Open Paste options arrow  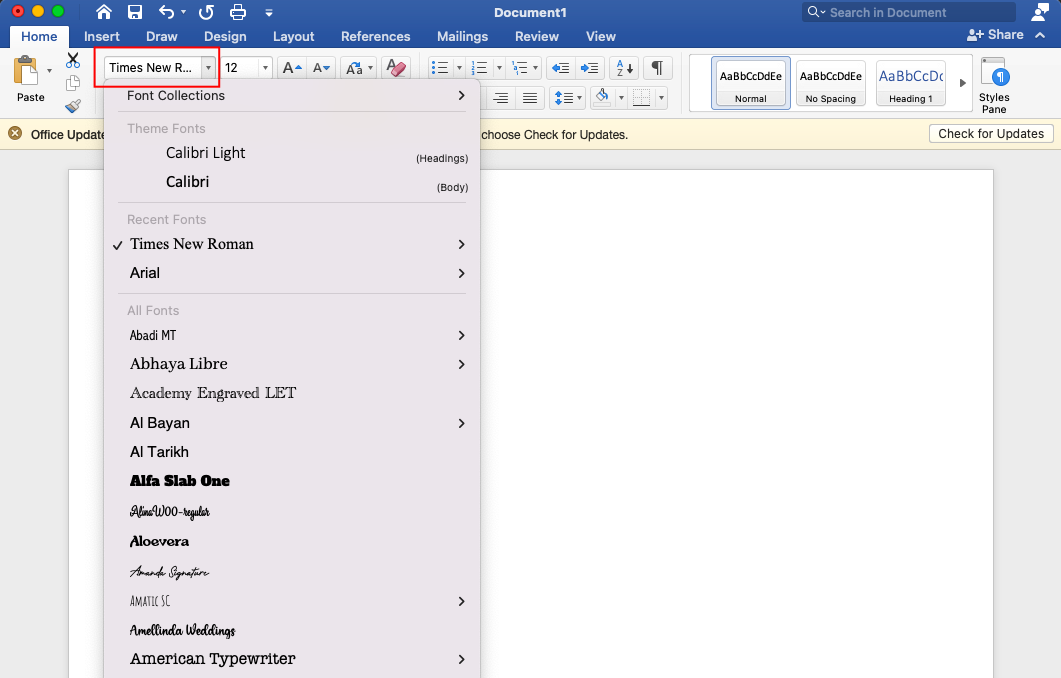click(49, 70)
